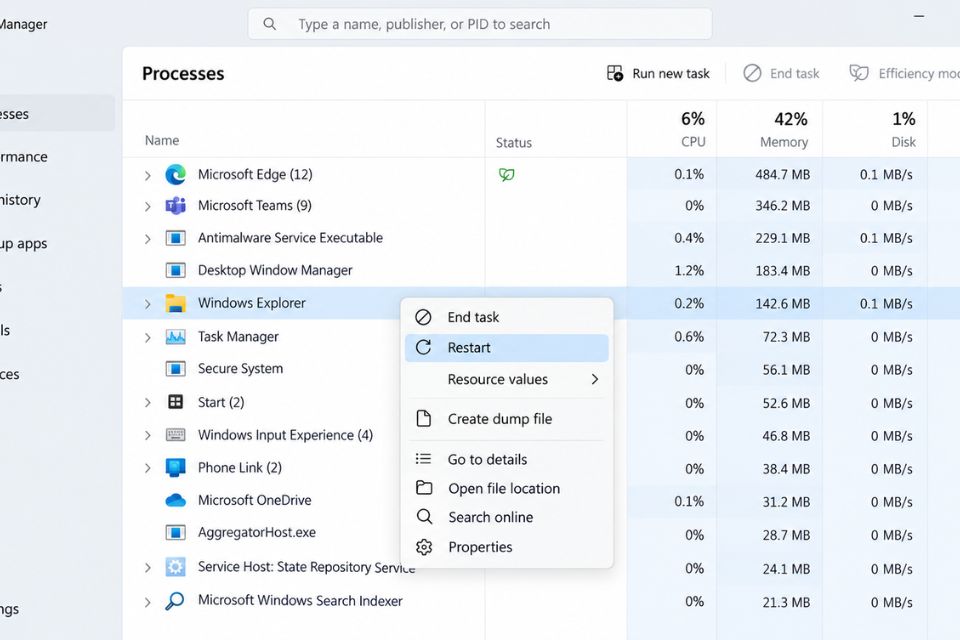Image resolution: width=960 pixels, height=640 pixels.
Task: Choose End task from the context menu
Action: click(x=507, y=317)
